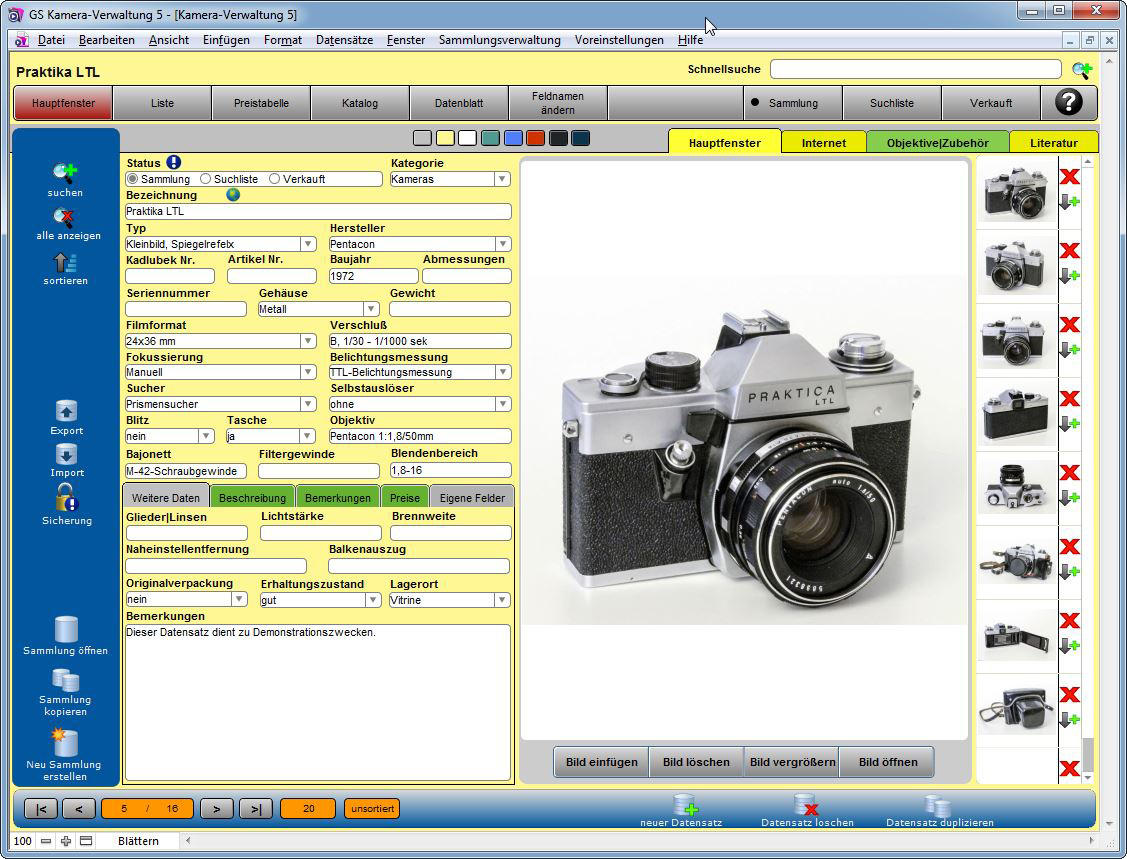This screenshot has height=859, width=1127.
Task: Click the Bild einfügen button
Action: [x=602, y=762]
